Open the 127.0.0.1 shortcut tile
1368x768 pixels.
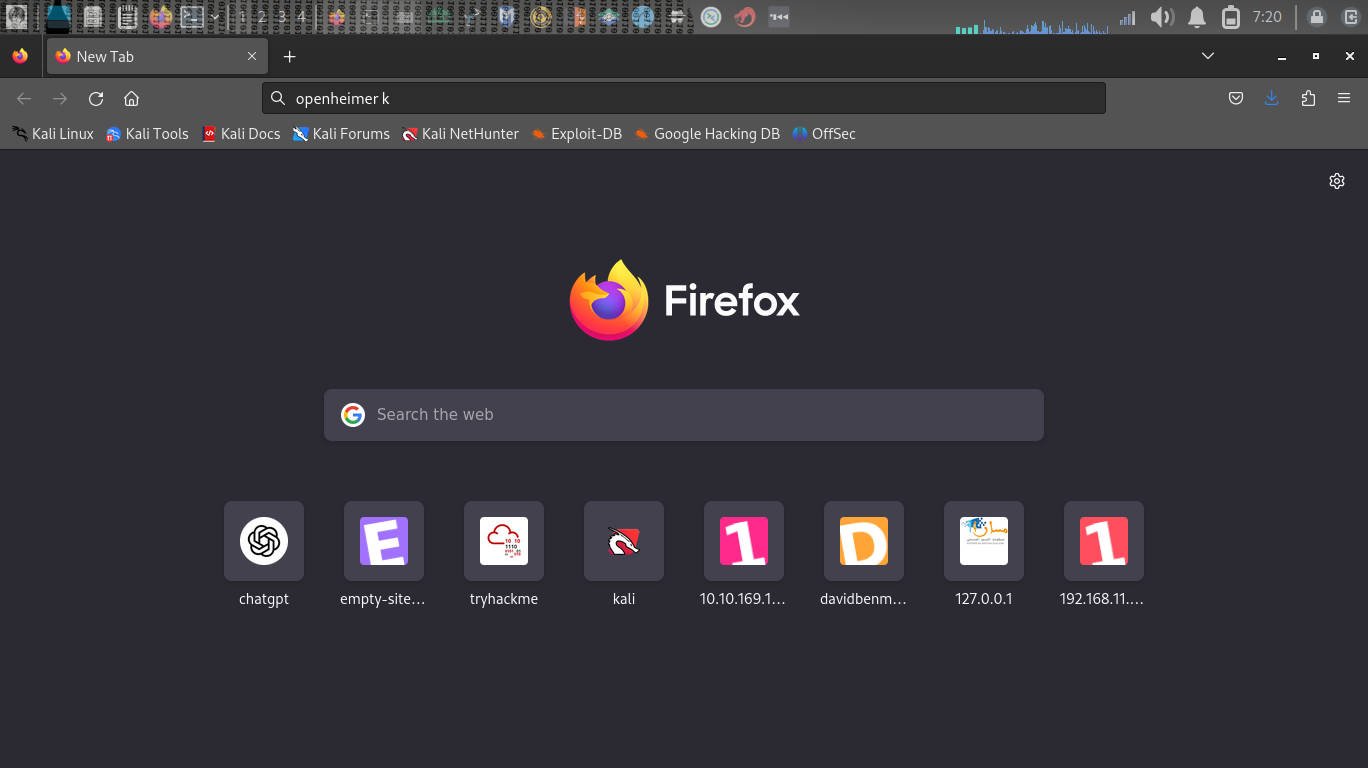[984, 541]
